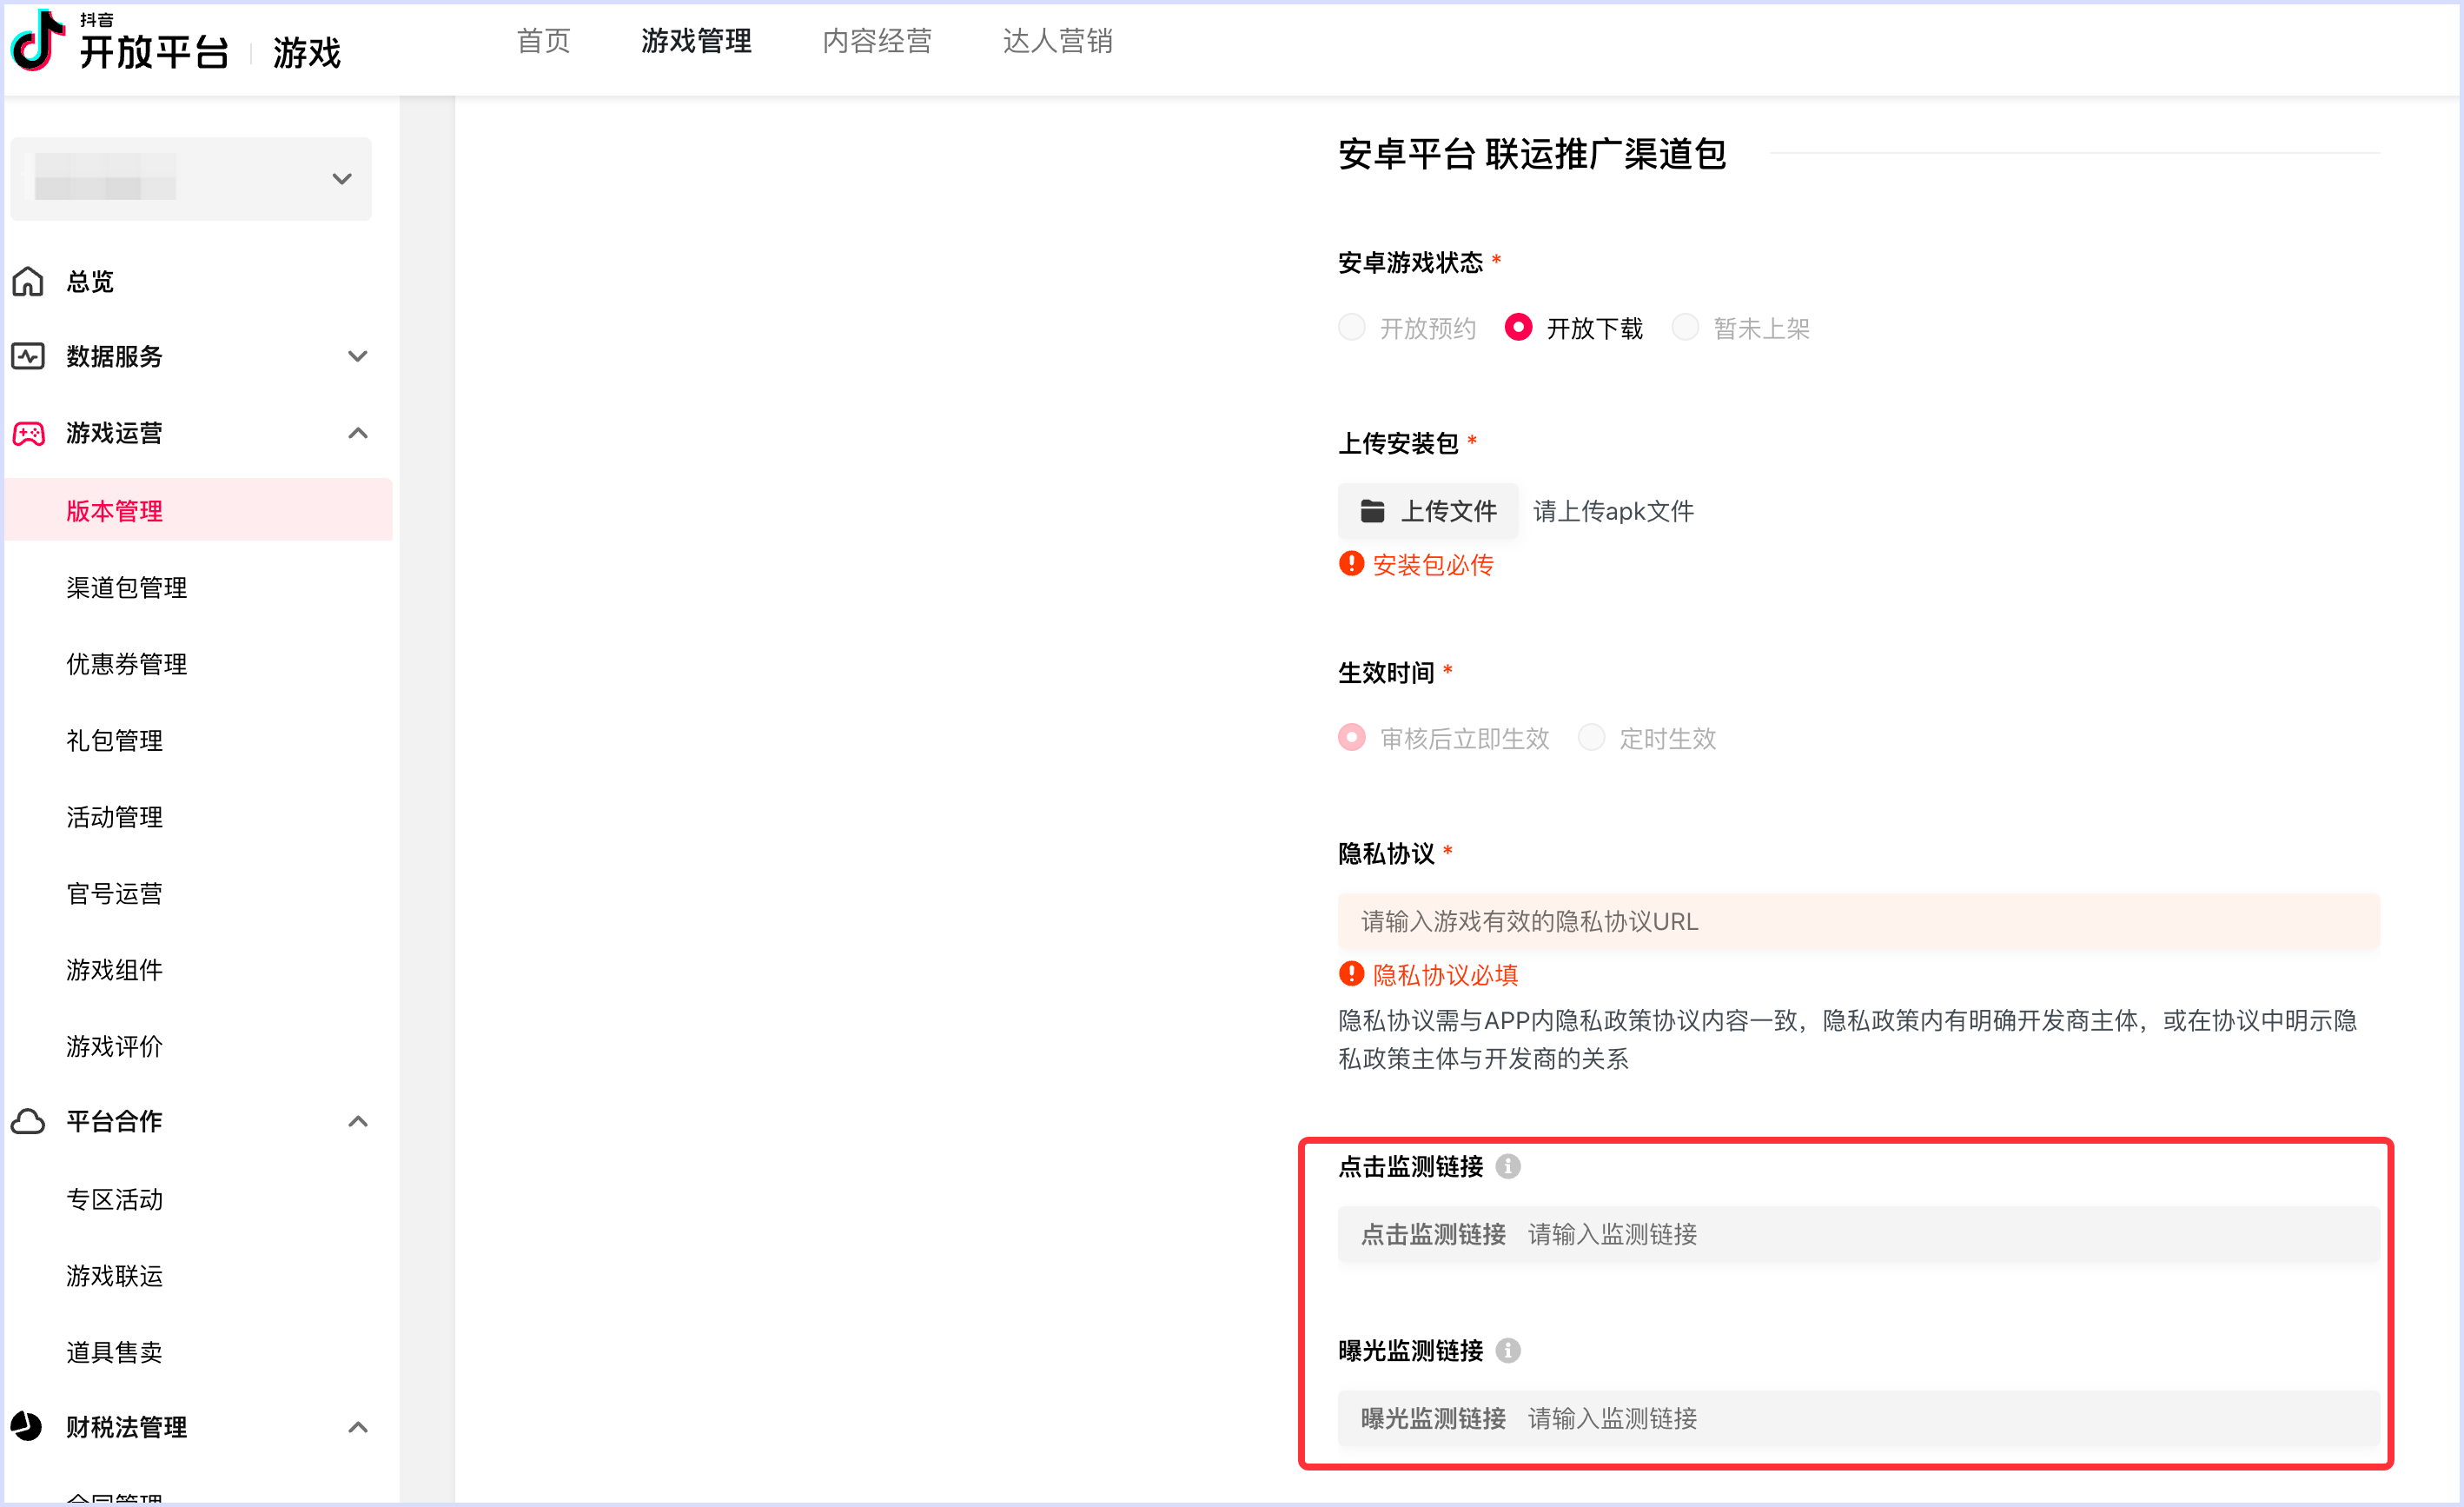Collapse the 平台合作 chevron
The width and height of the screenshot is (2464, 1507).
tap(358, 1122)
